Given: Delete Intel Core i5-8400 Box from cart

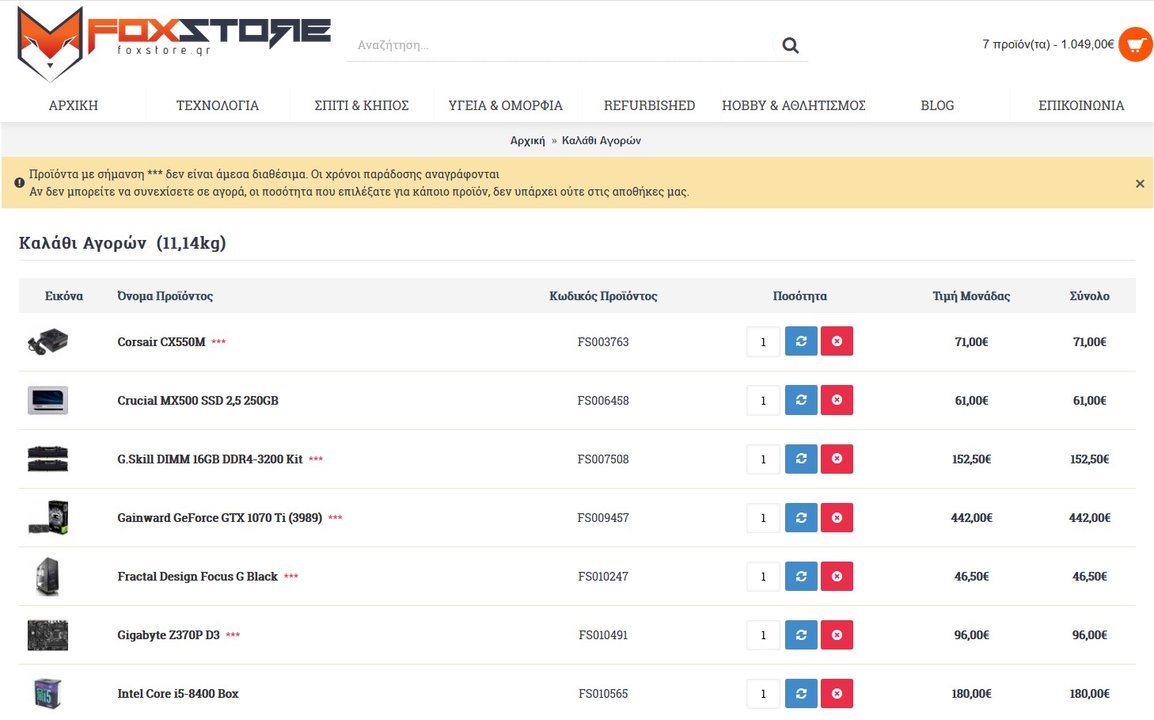Looking at the screenshot, I should coord(837,693).
